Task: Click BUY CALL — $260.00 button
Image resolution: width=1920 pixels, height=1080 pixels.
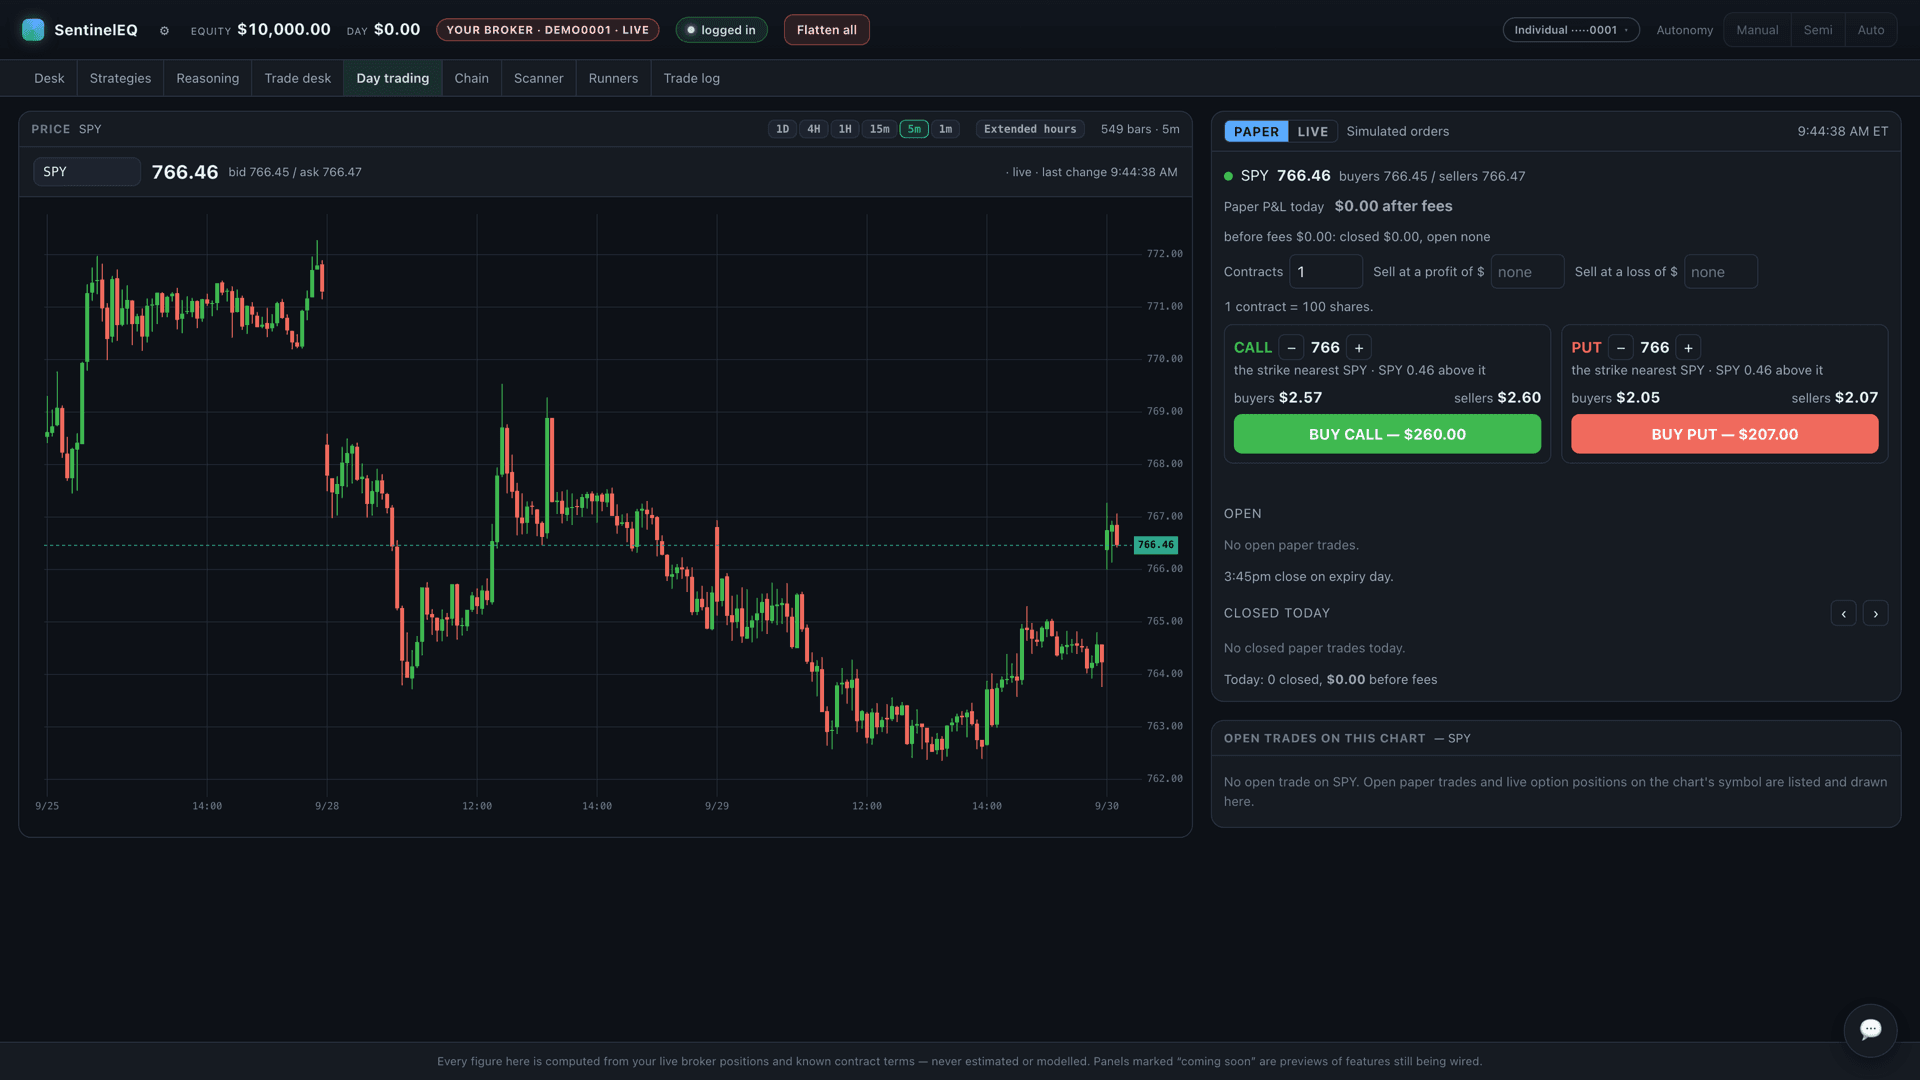Action: (1387, 434)
